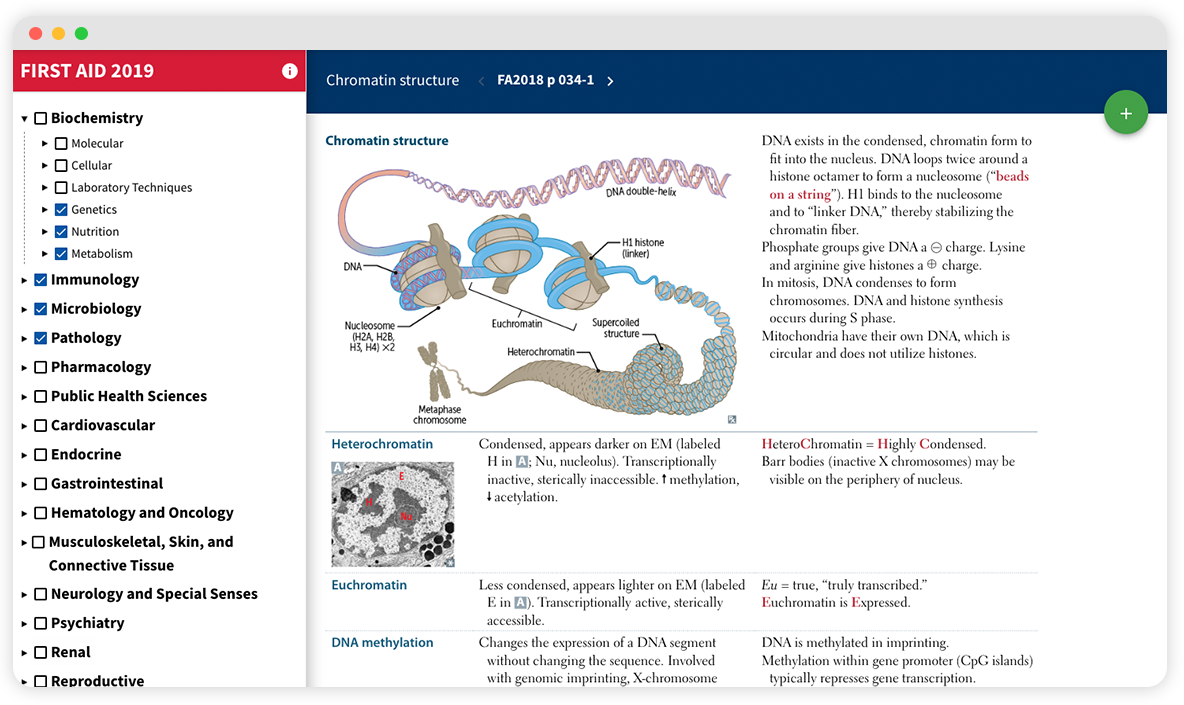Check the Endocrine checkbox

[x=41, y=454]
